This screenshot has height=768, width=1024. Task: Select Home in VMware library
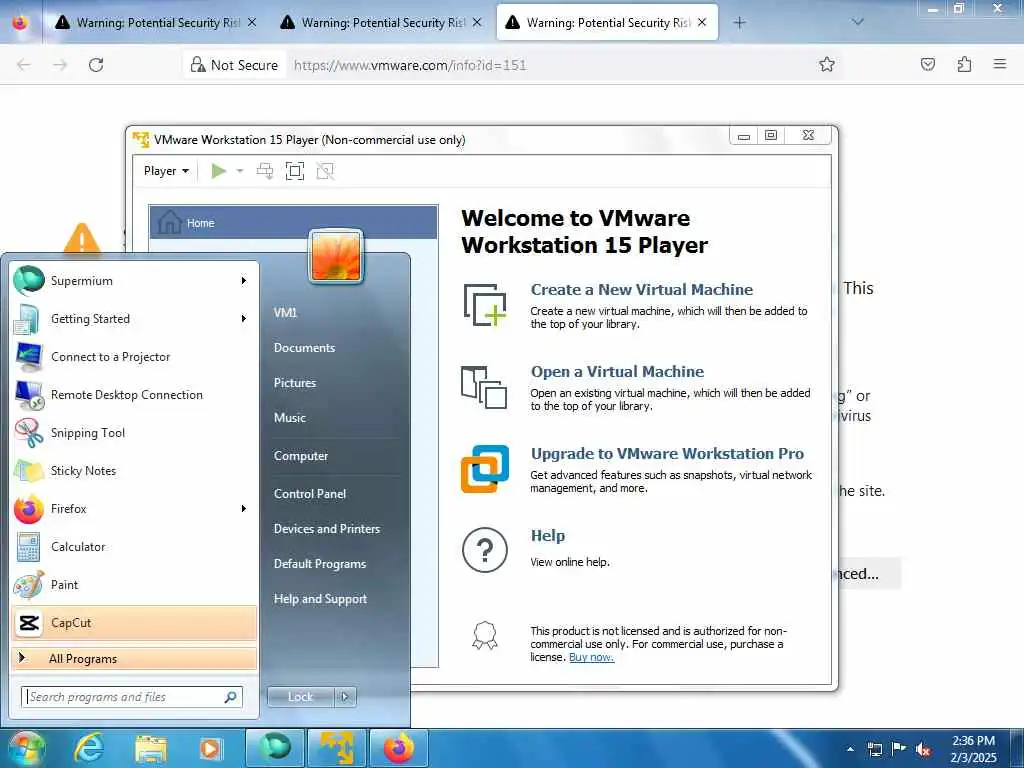click(293, 223)
